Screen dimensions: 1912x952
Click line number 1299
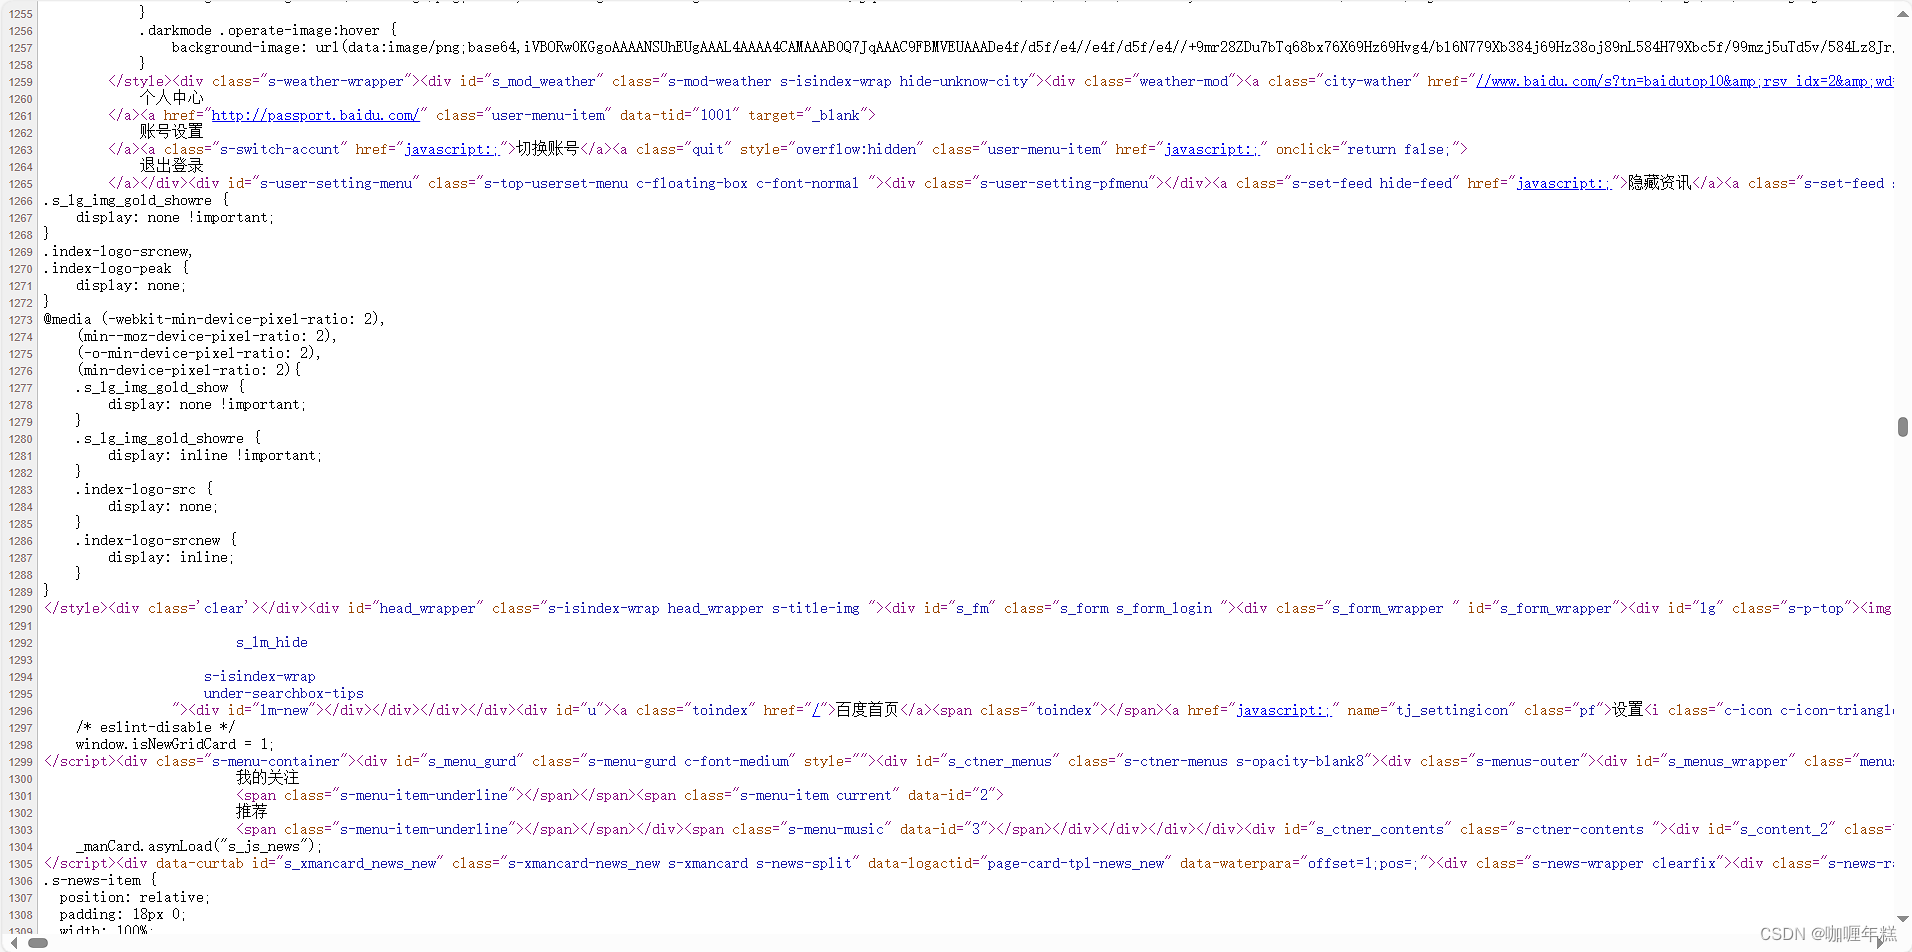21,762
